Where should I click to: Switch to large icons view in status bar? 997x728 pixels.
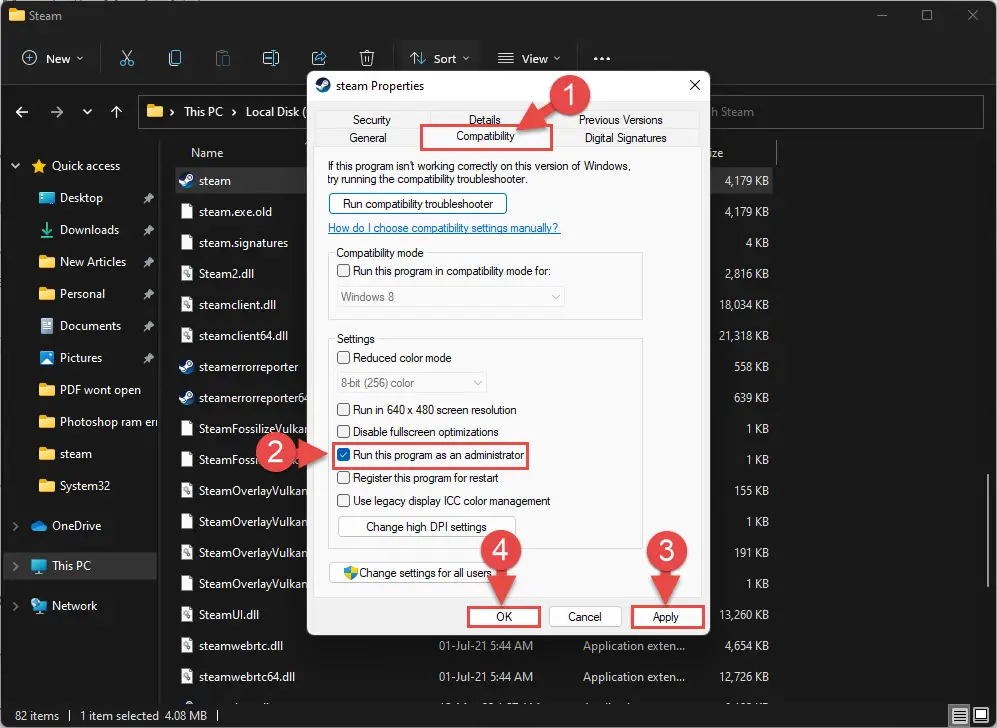coord(981,715)
